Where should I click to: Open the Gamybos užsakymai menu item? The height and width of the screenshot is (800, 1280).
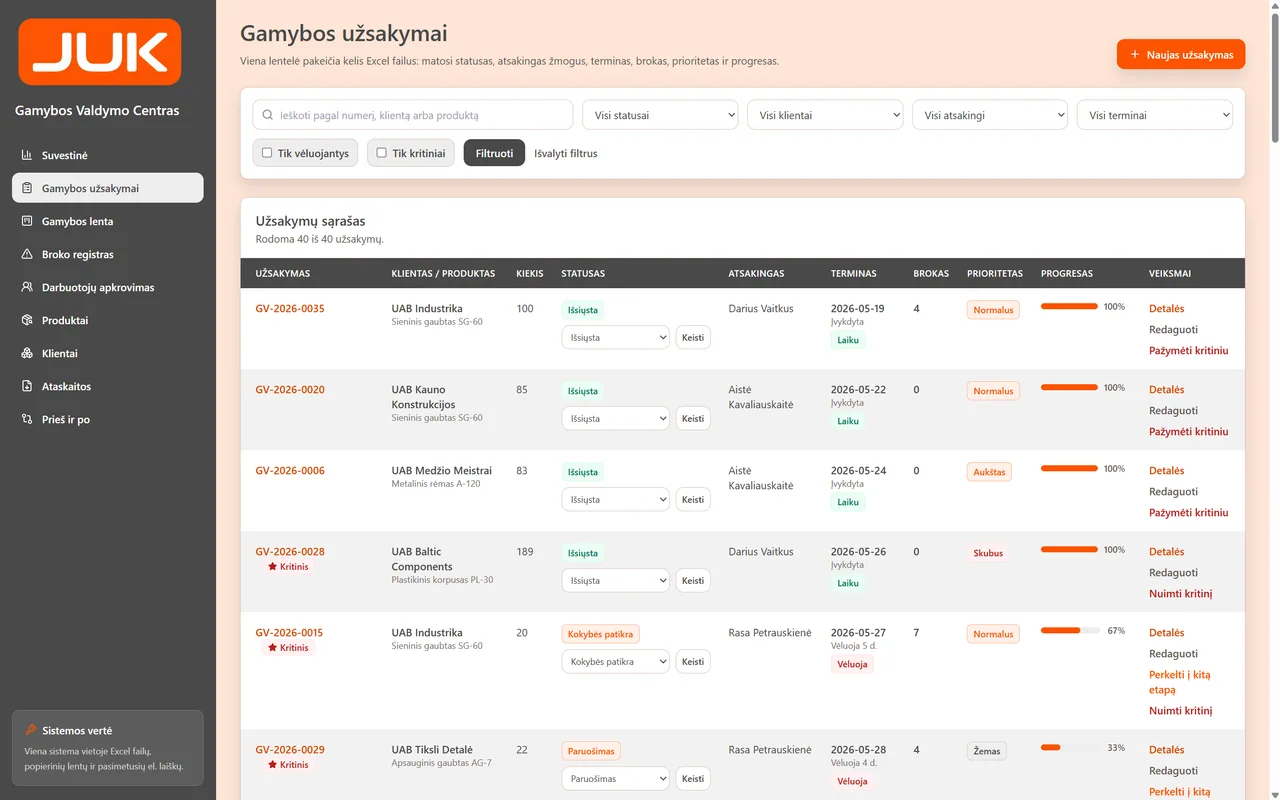coord(108,188)
